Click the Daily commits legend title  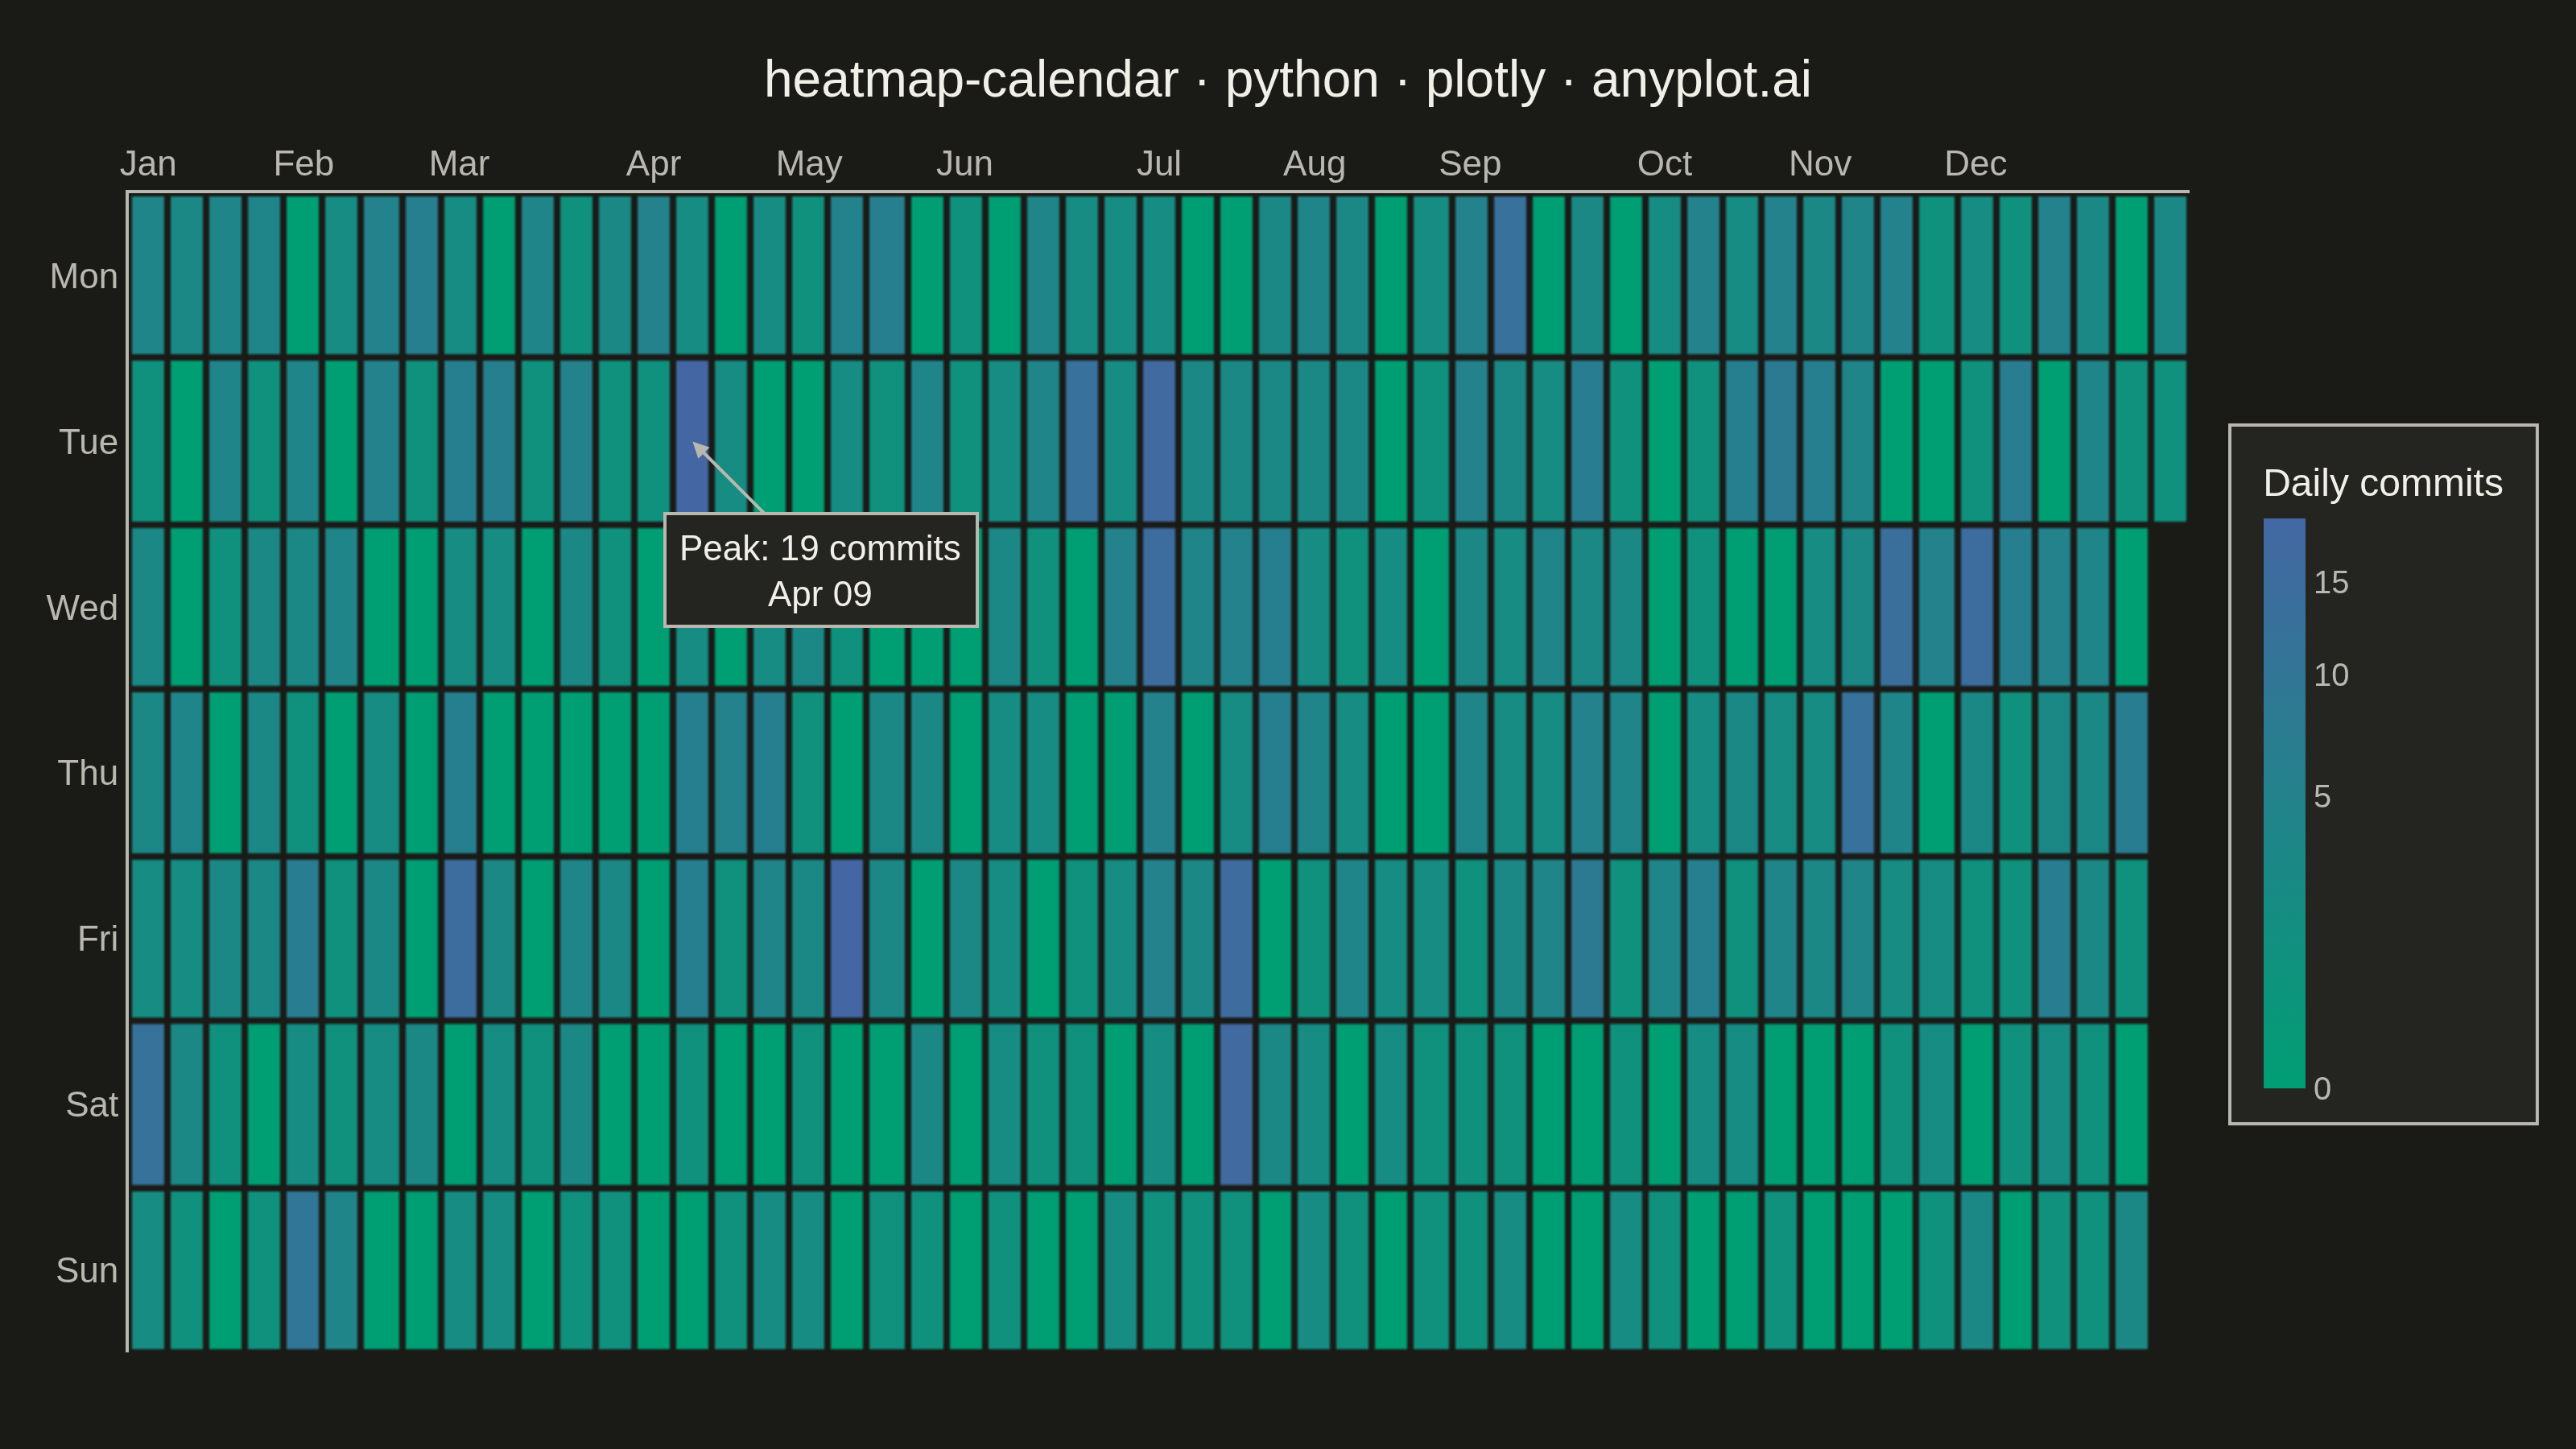pos(2382,483)
